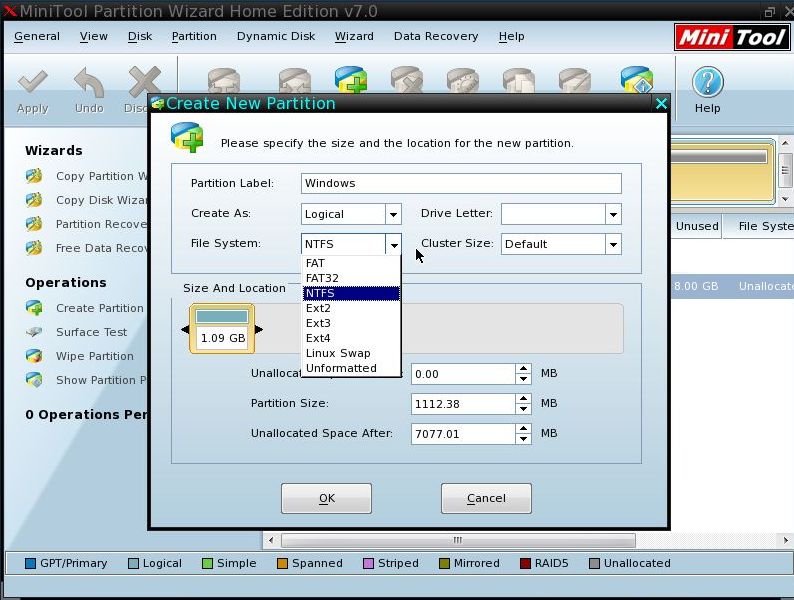
Task: Collapse the File System dropdown arrow
Action: pyautogui.click(x=393, y=245)
